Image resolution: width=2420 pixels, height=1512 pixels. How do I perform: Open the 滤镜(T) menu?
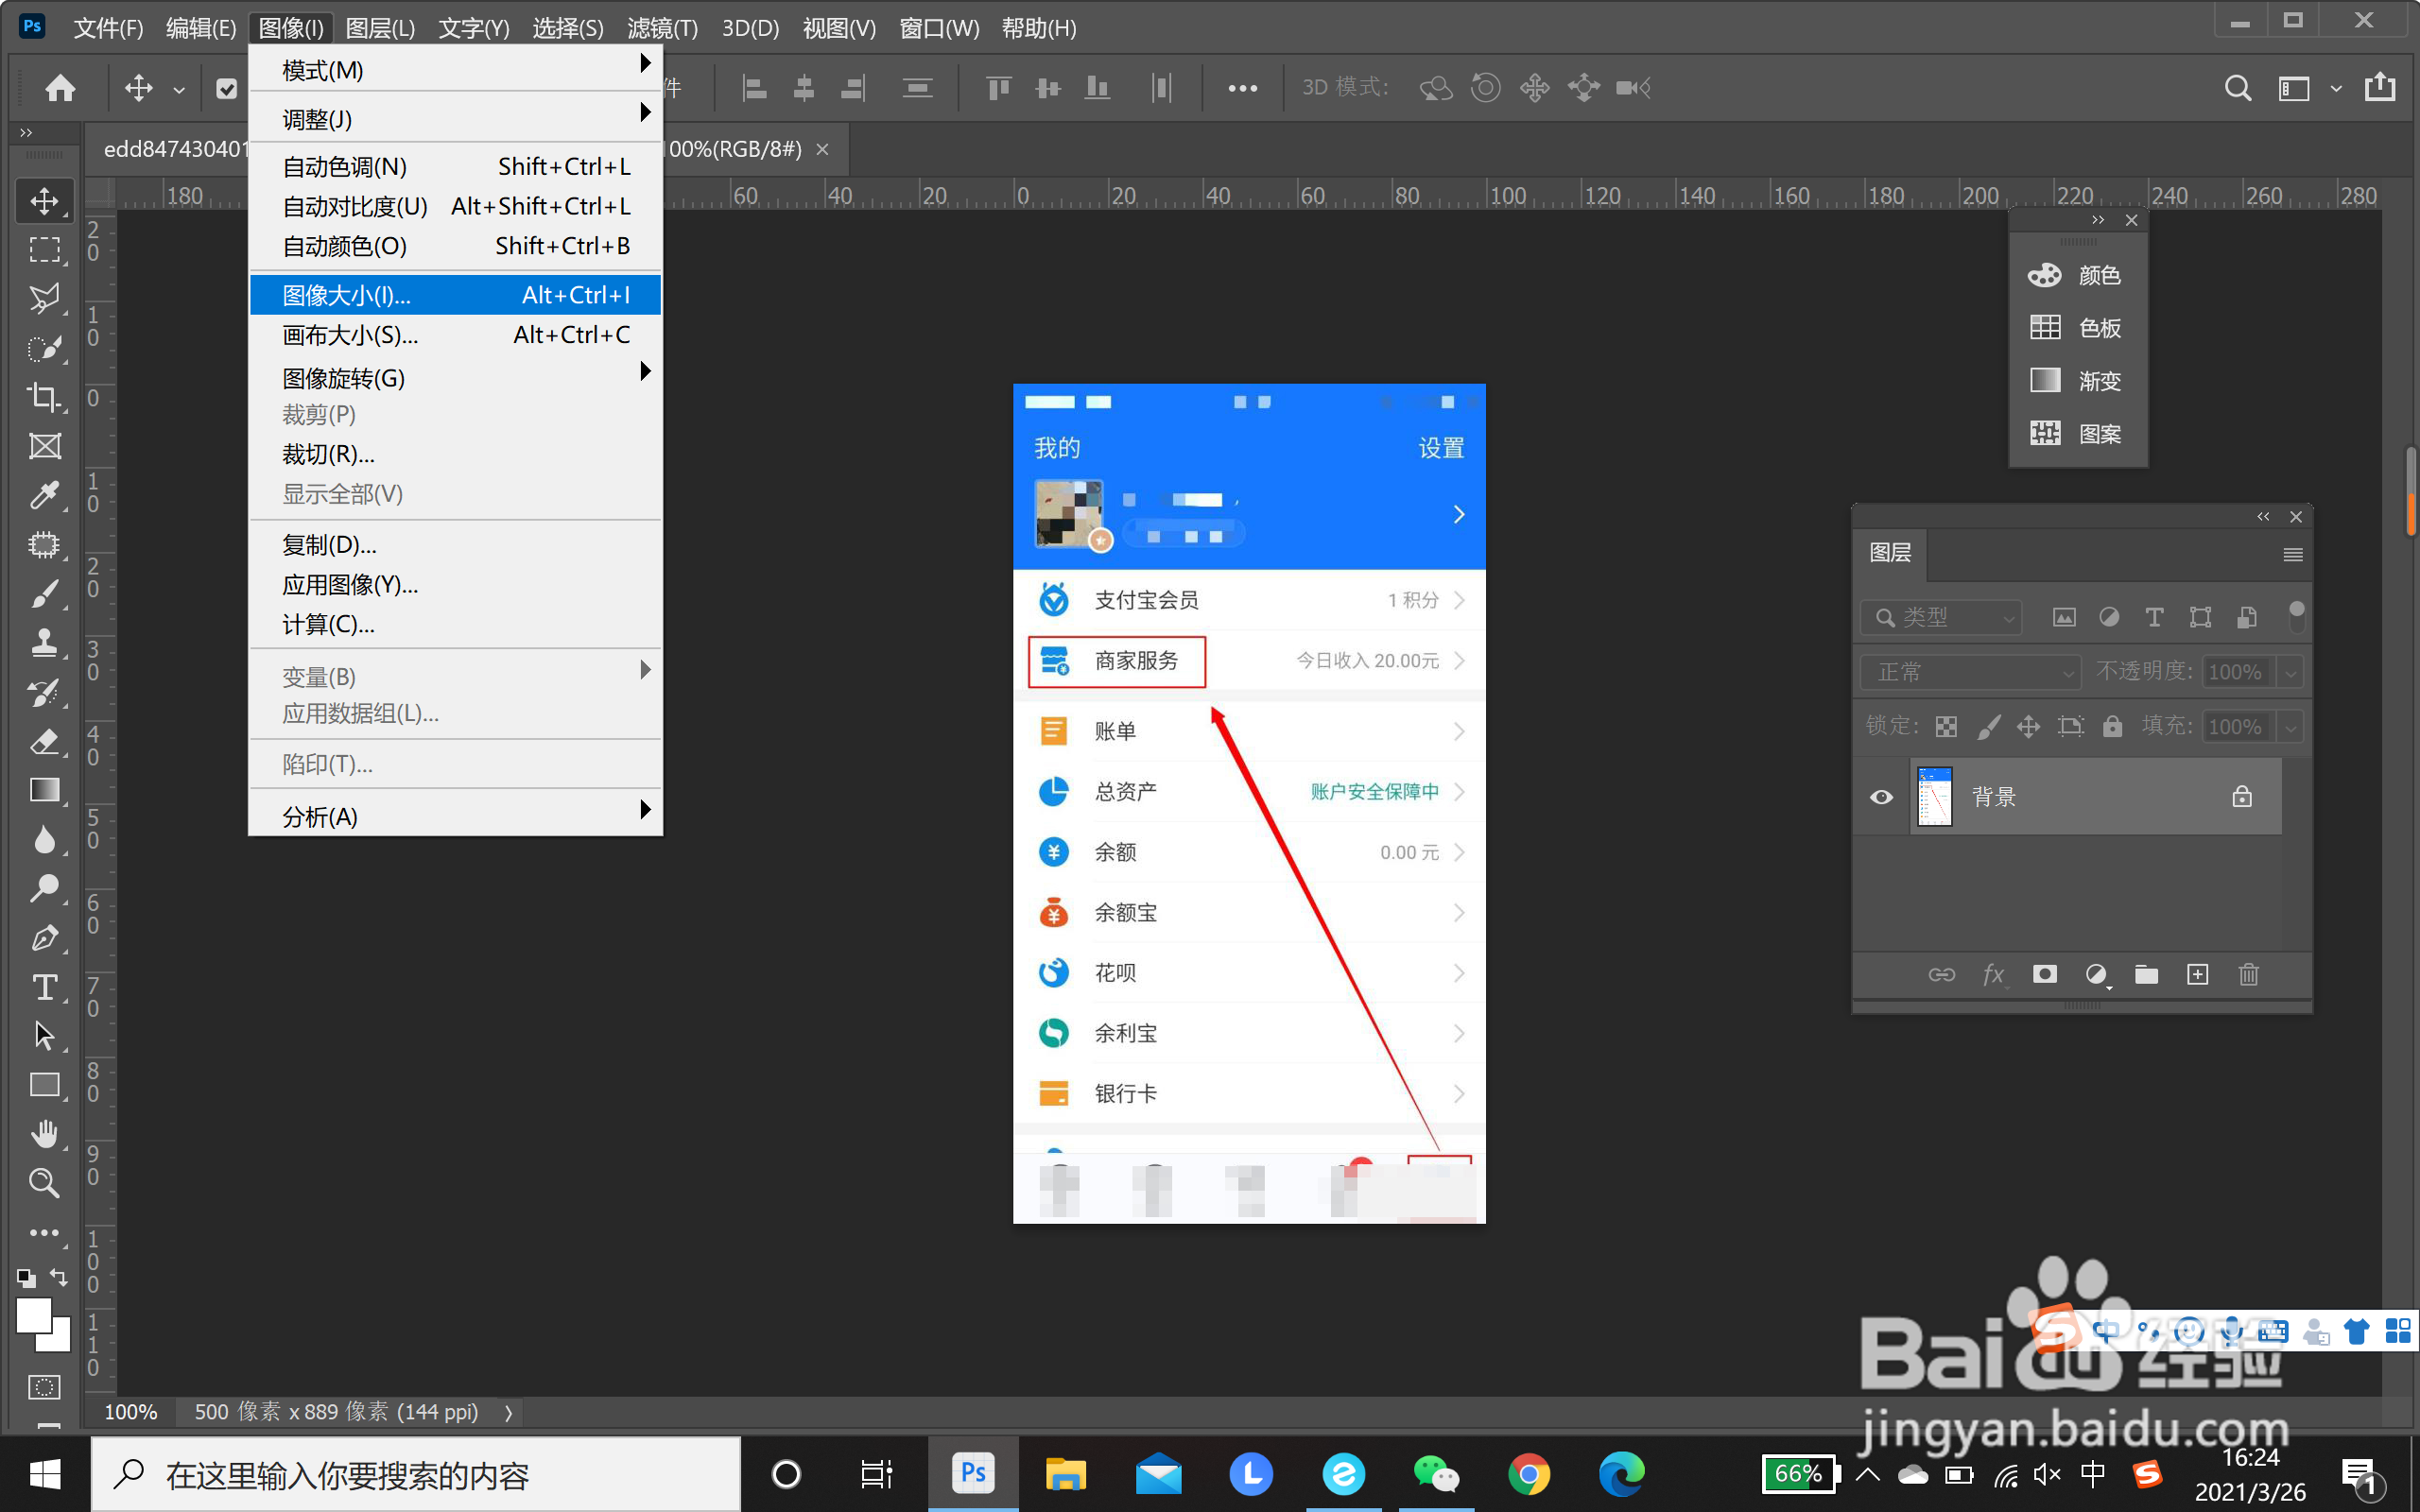click(x=662, y=28)
